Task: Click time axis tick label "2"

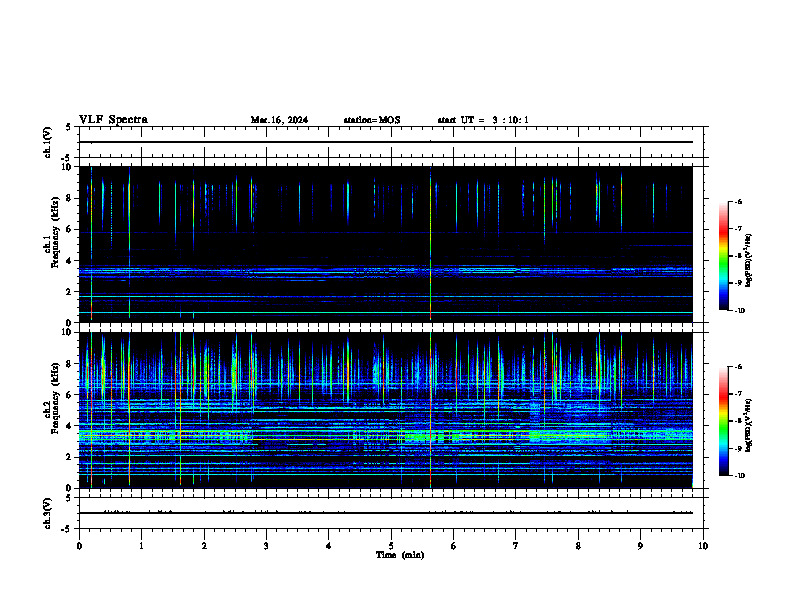Action: [204, 546]
